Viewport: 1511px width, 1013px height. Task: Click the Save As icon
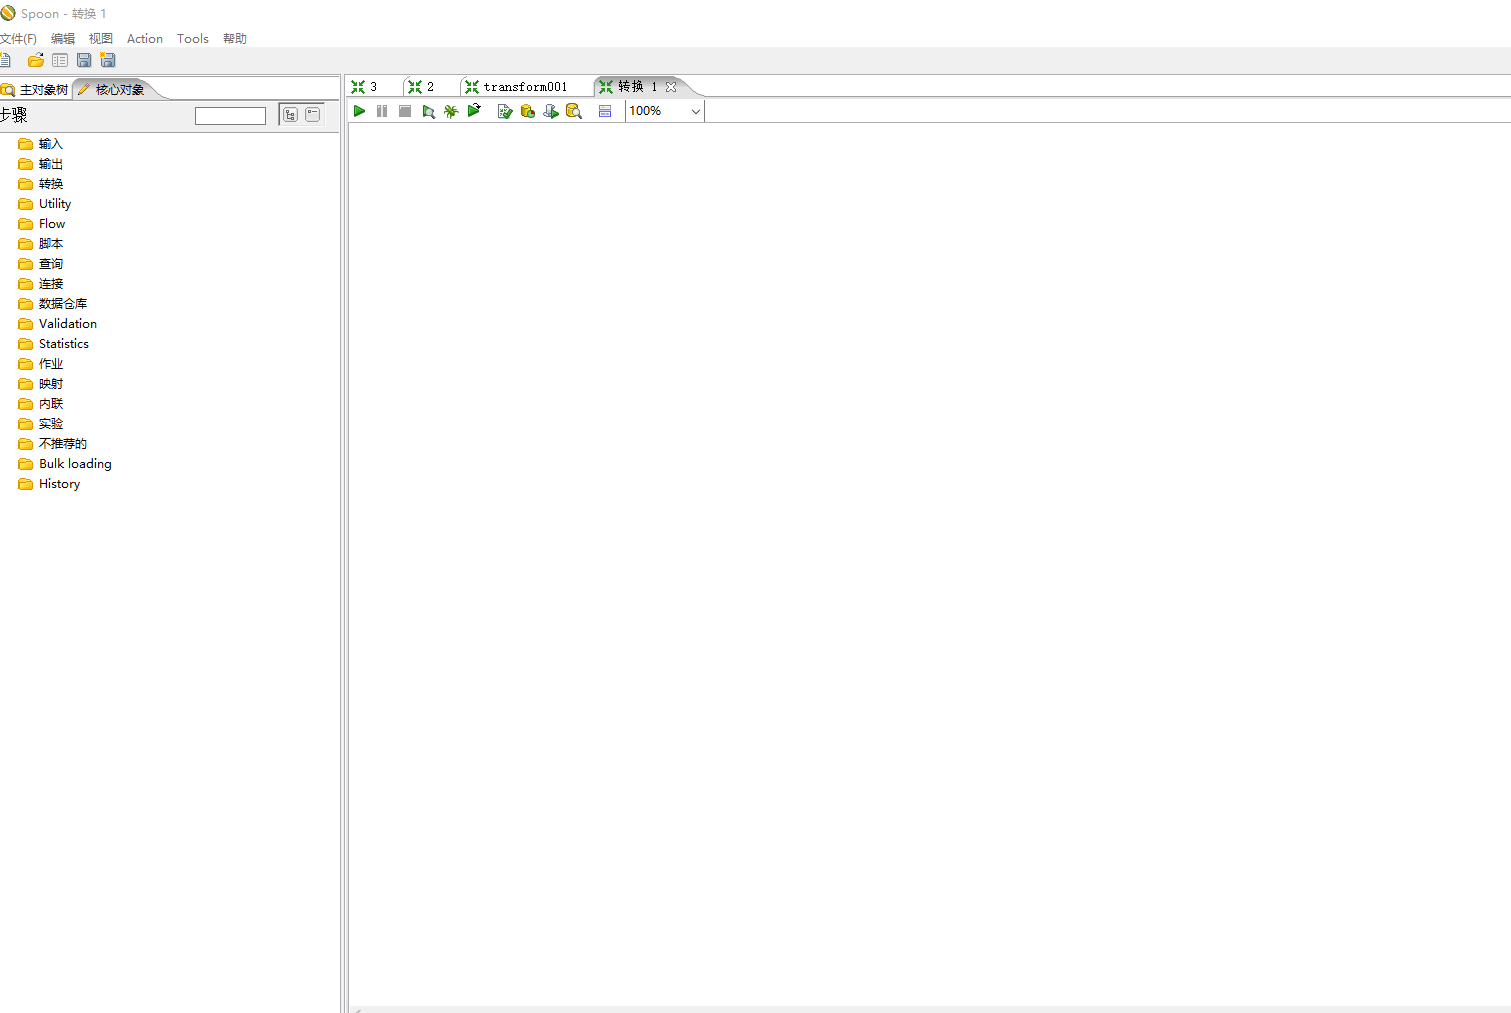click(x=108, y=60)
